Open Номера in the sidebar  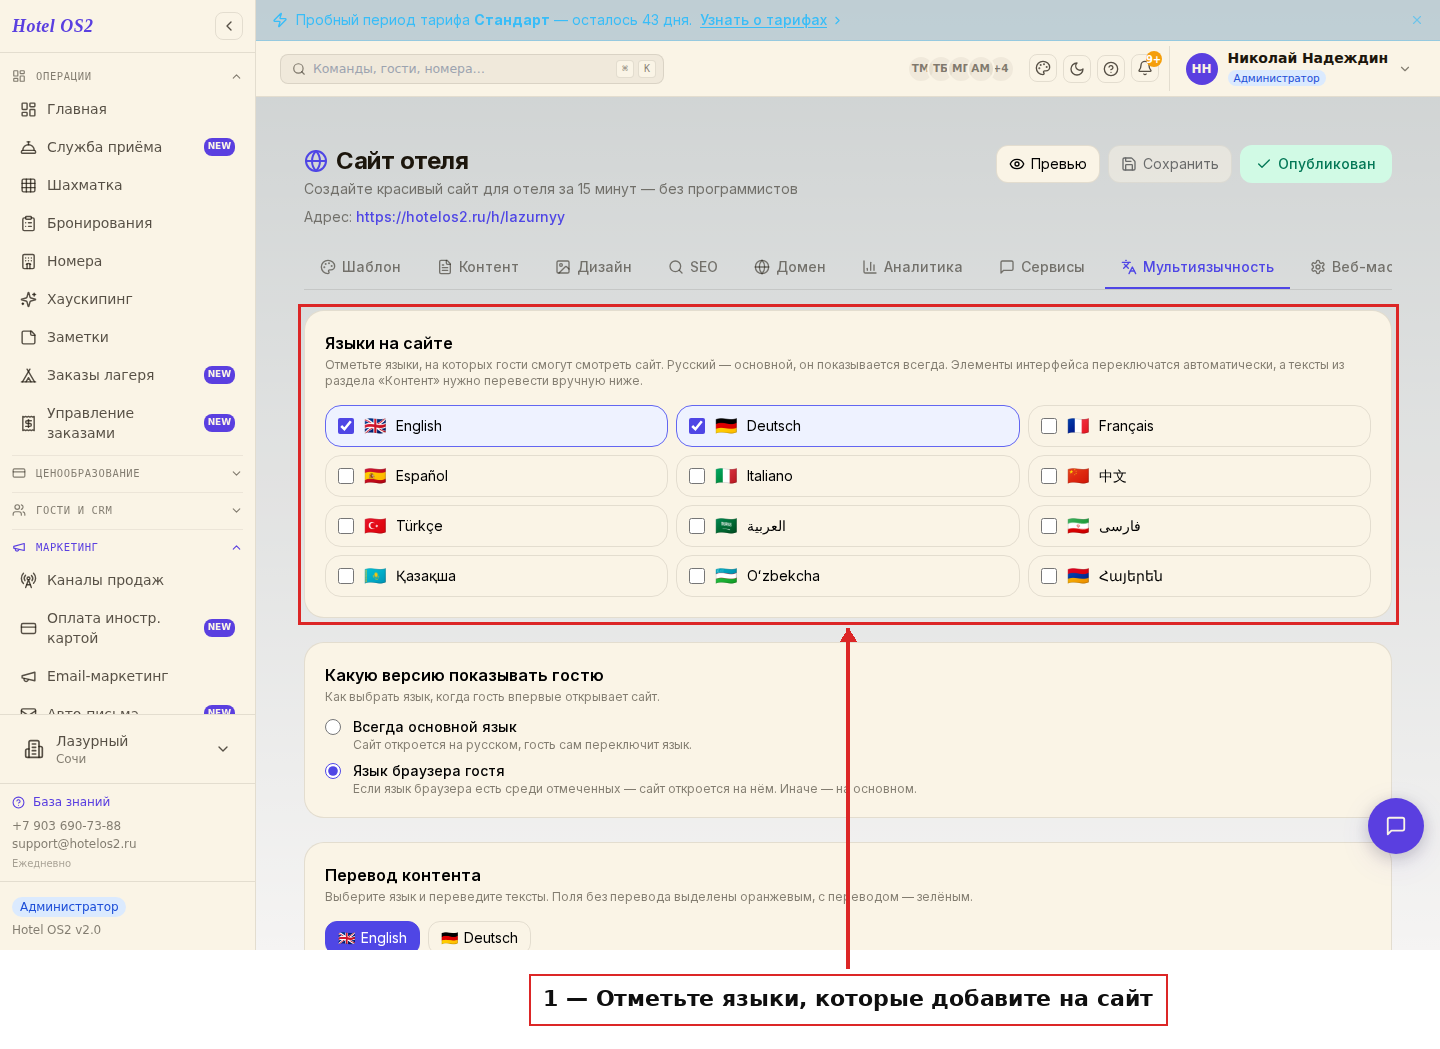coord(128,261)
